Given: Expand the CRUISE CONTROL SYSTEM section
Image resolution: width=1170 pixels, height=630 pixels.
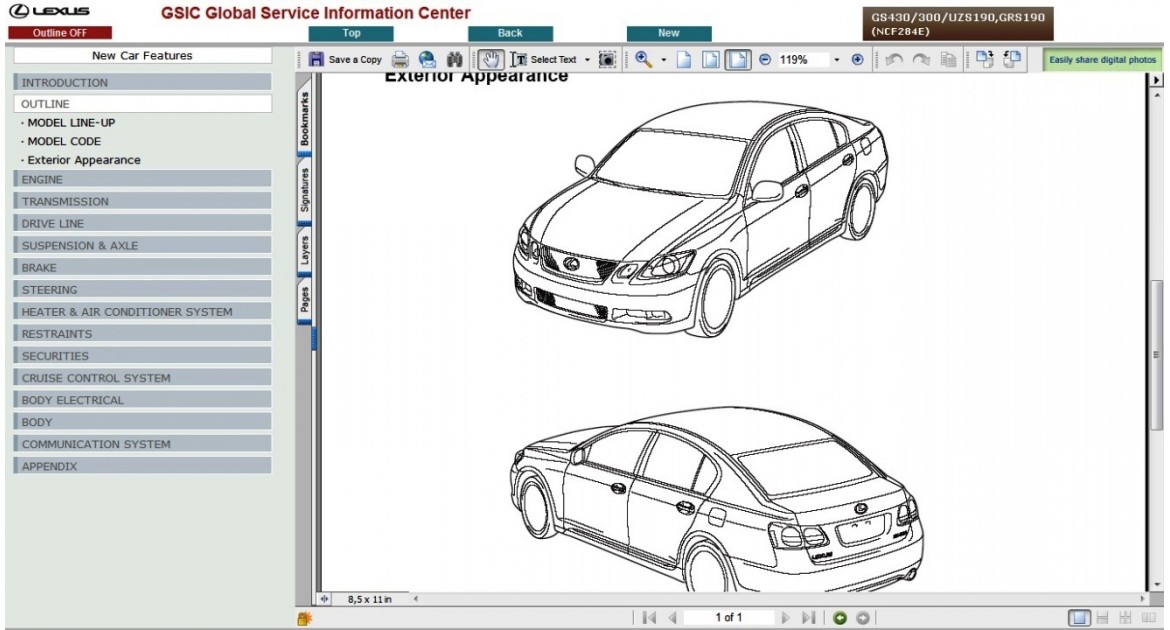Looking at the screenshot, I should tap(142, 378).
